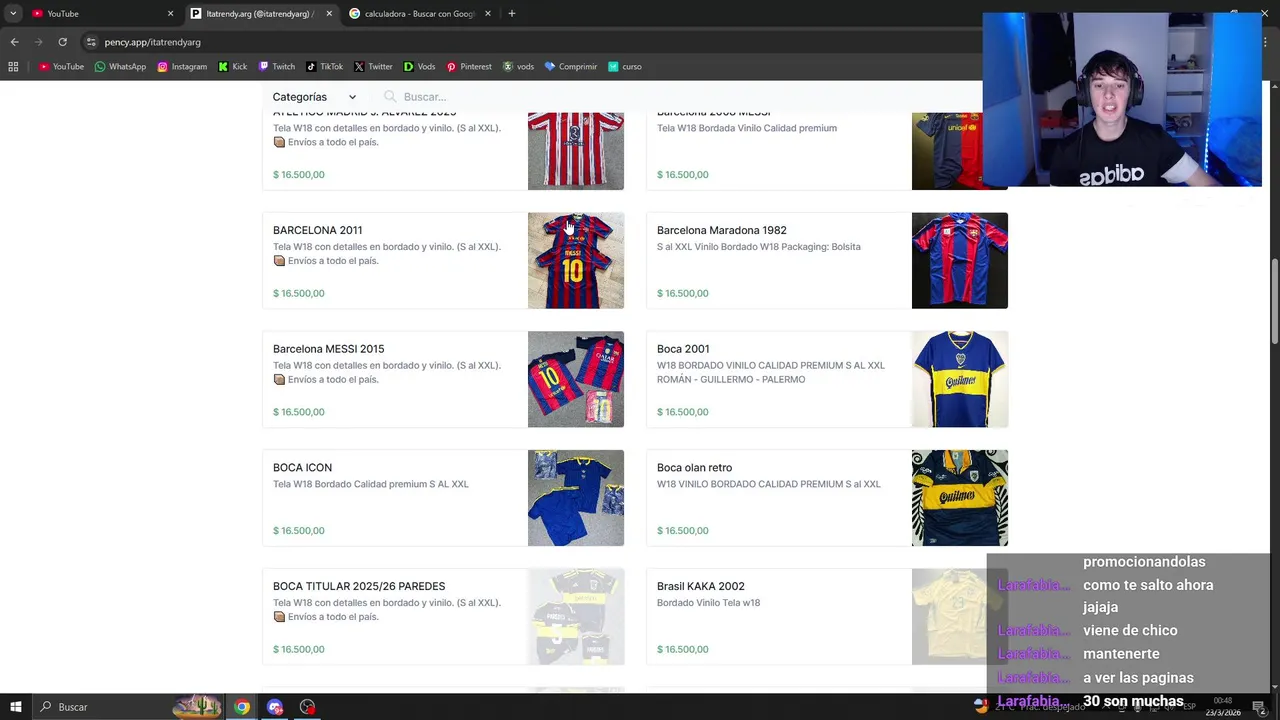This screenshot has height=720, width=1280.
Task: Open the lowercase vods bookmark
Action: pyautogui.click(x=518, y=67)
